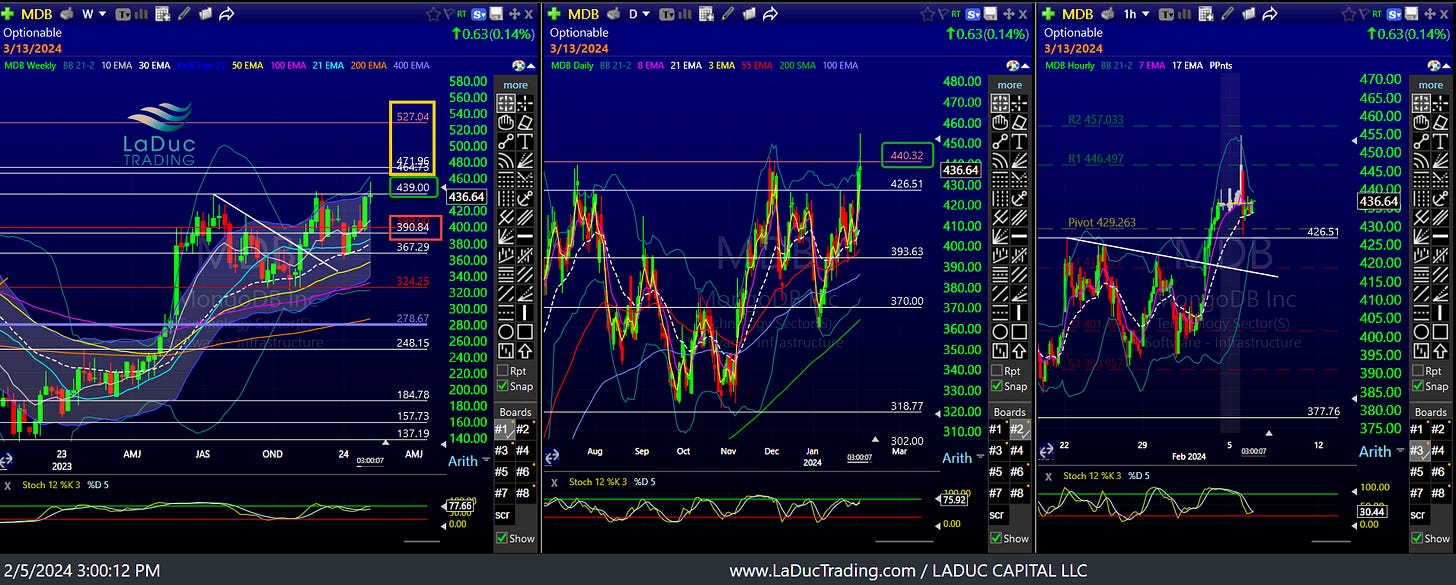Click MDB symbol on weekly chart header

[x=36, y=14]
